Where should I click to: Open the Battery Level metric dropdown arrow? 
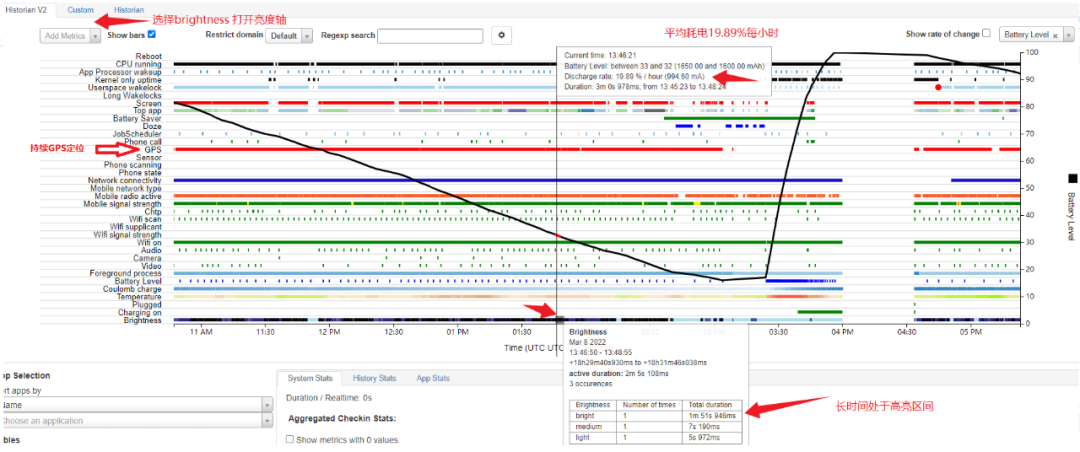click(1068, 35)
